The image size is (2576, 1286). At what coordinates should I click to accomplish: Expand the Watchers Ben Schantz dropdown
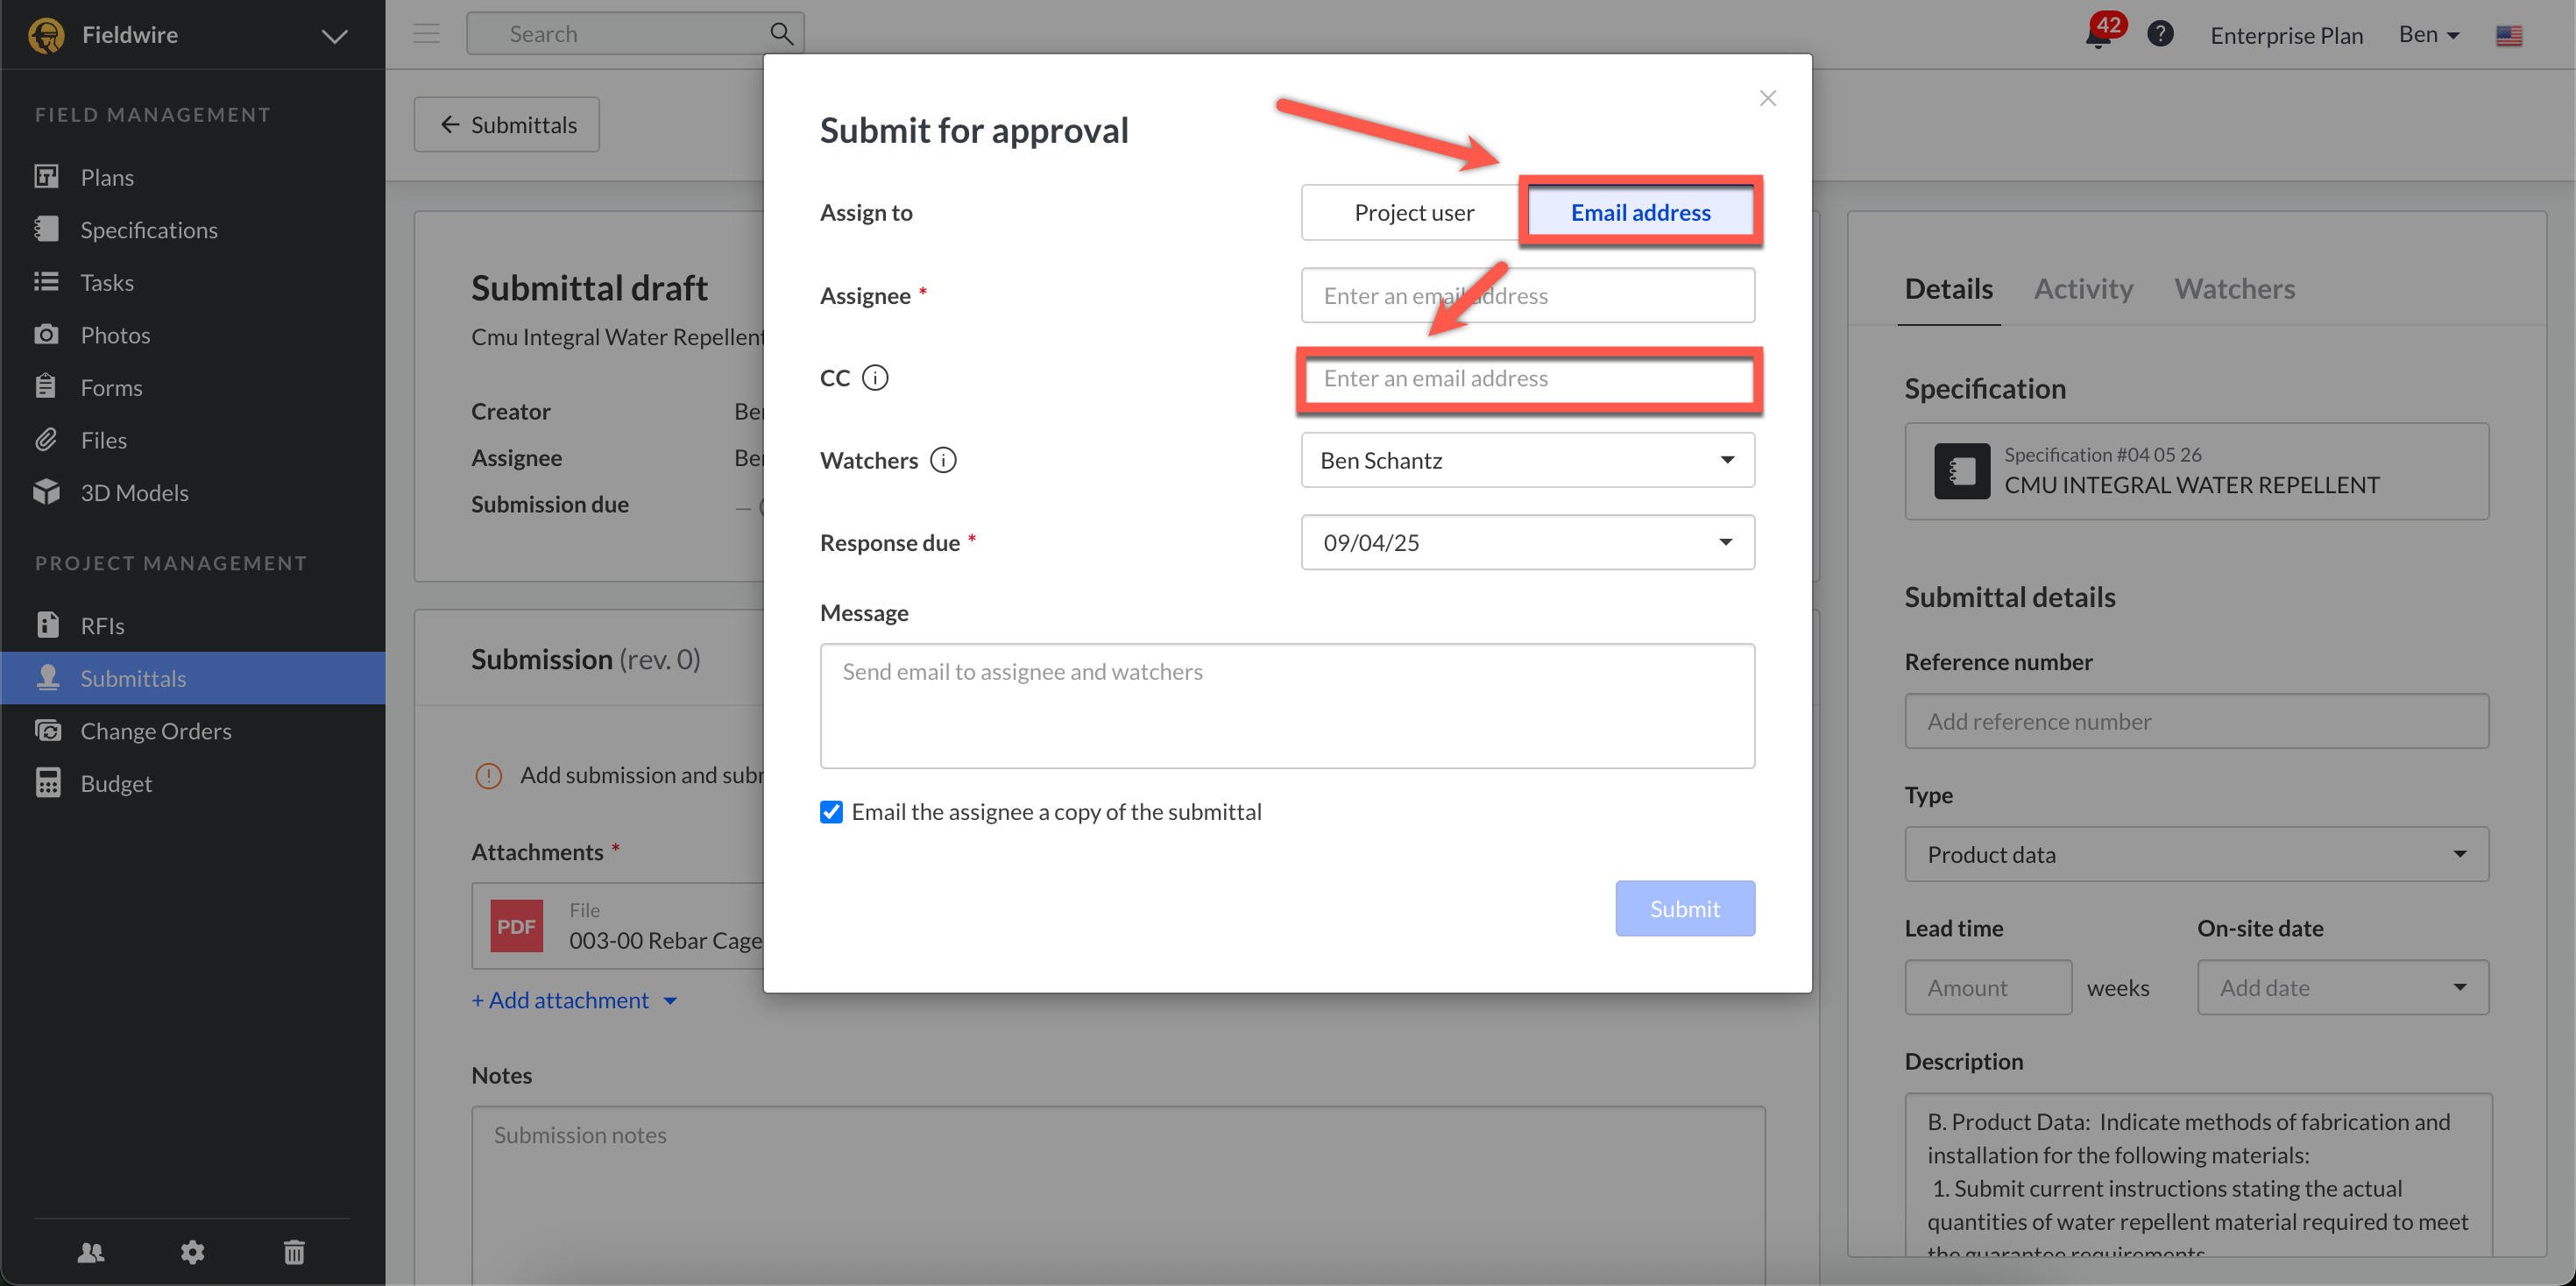pyautogui.click(x=1527, y=460)
